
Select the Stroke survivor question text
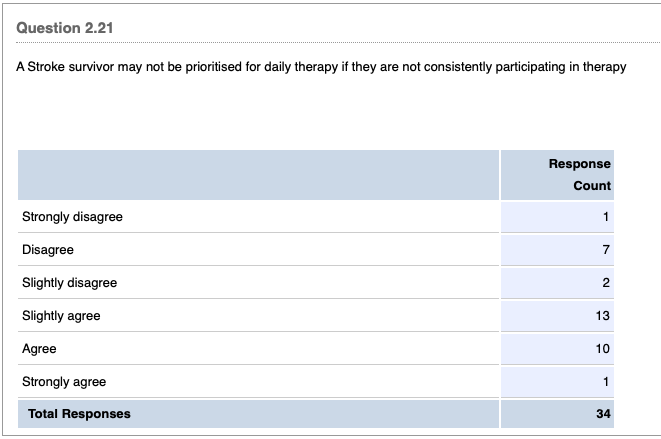click(x=321, y=67)
